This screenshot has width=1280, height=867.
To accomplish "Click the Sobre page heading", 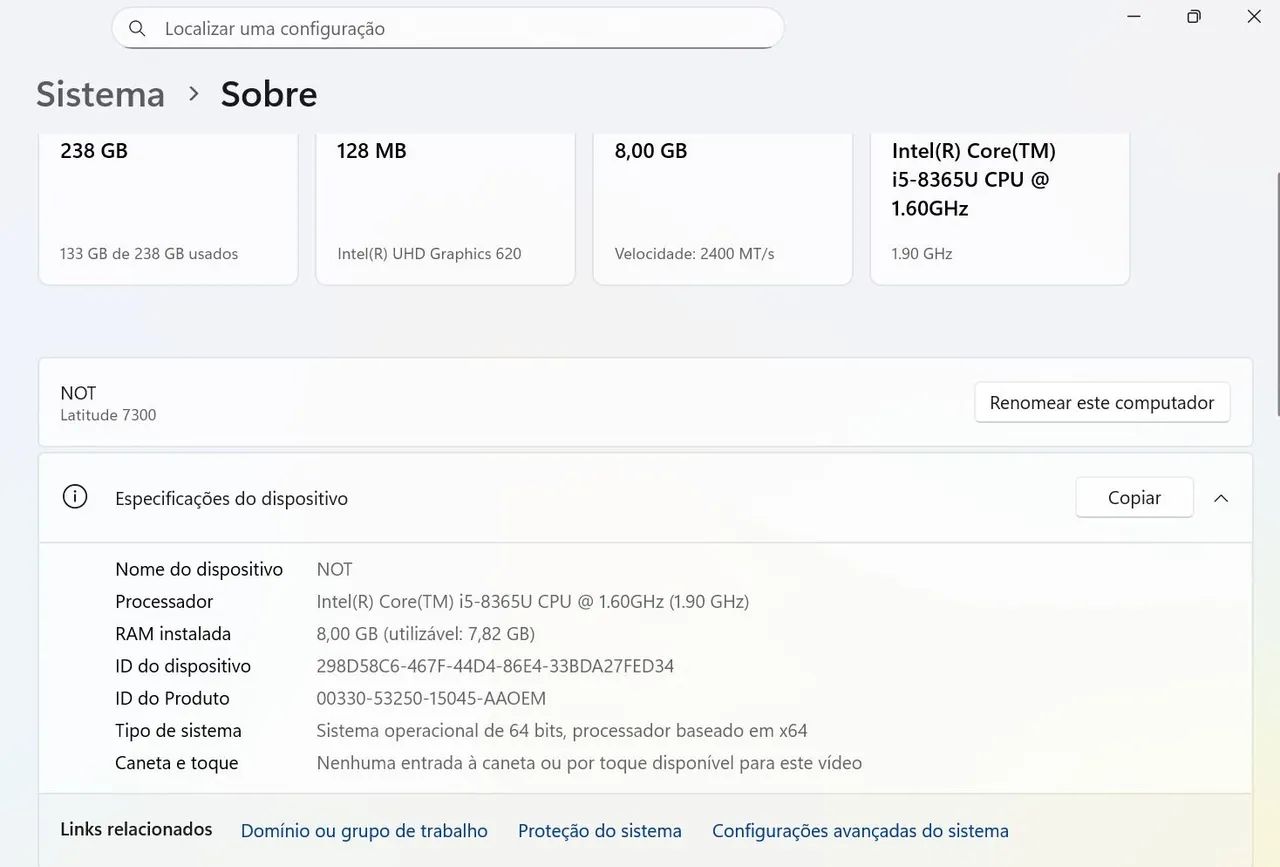I will coord(269,94).
